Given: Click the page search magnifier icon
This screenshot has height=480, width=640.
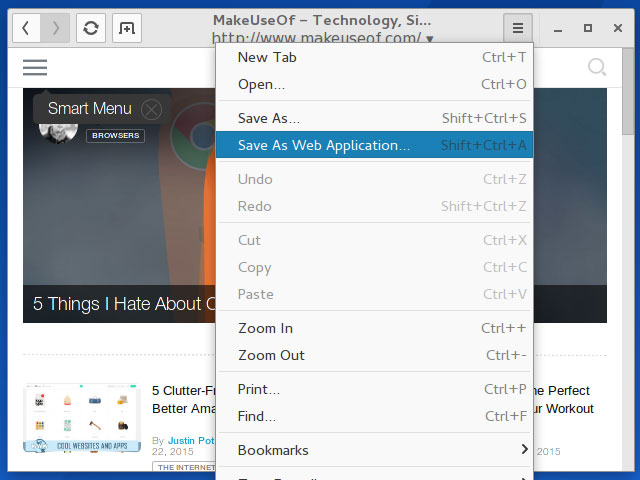Looking at the screenshot, I should (597, 67).
